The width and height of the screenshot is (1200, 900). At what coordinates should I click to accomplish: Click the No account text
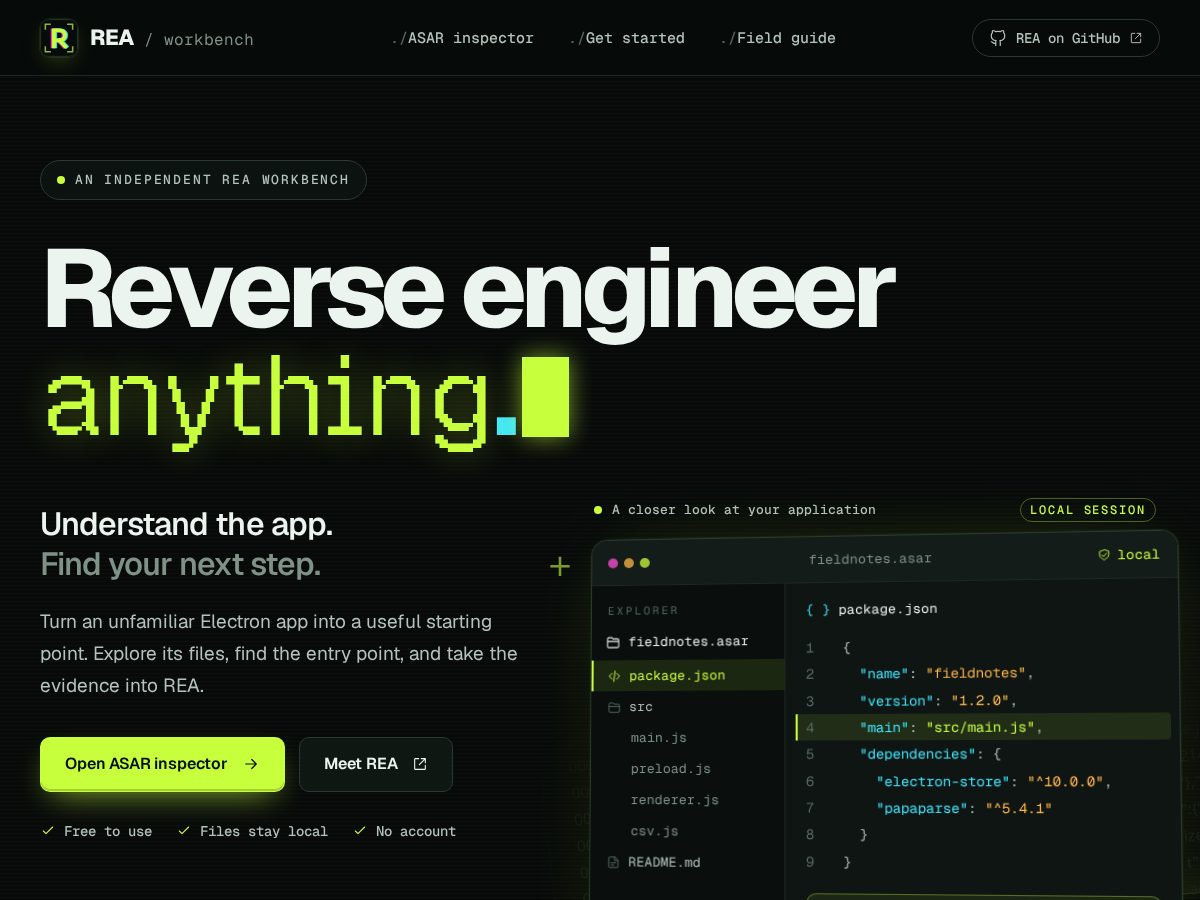click(x=416, y=831)
